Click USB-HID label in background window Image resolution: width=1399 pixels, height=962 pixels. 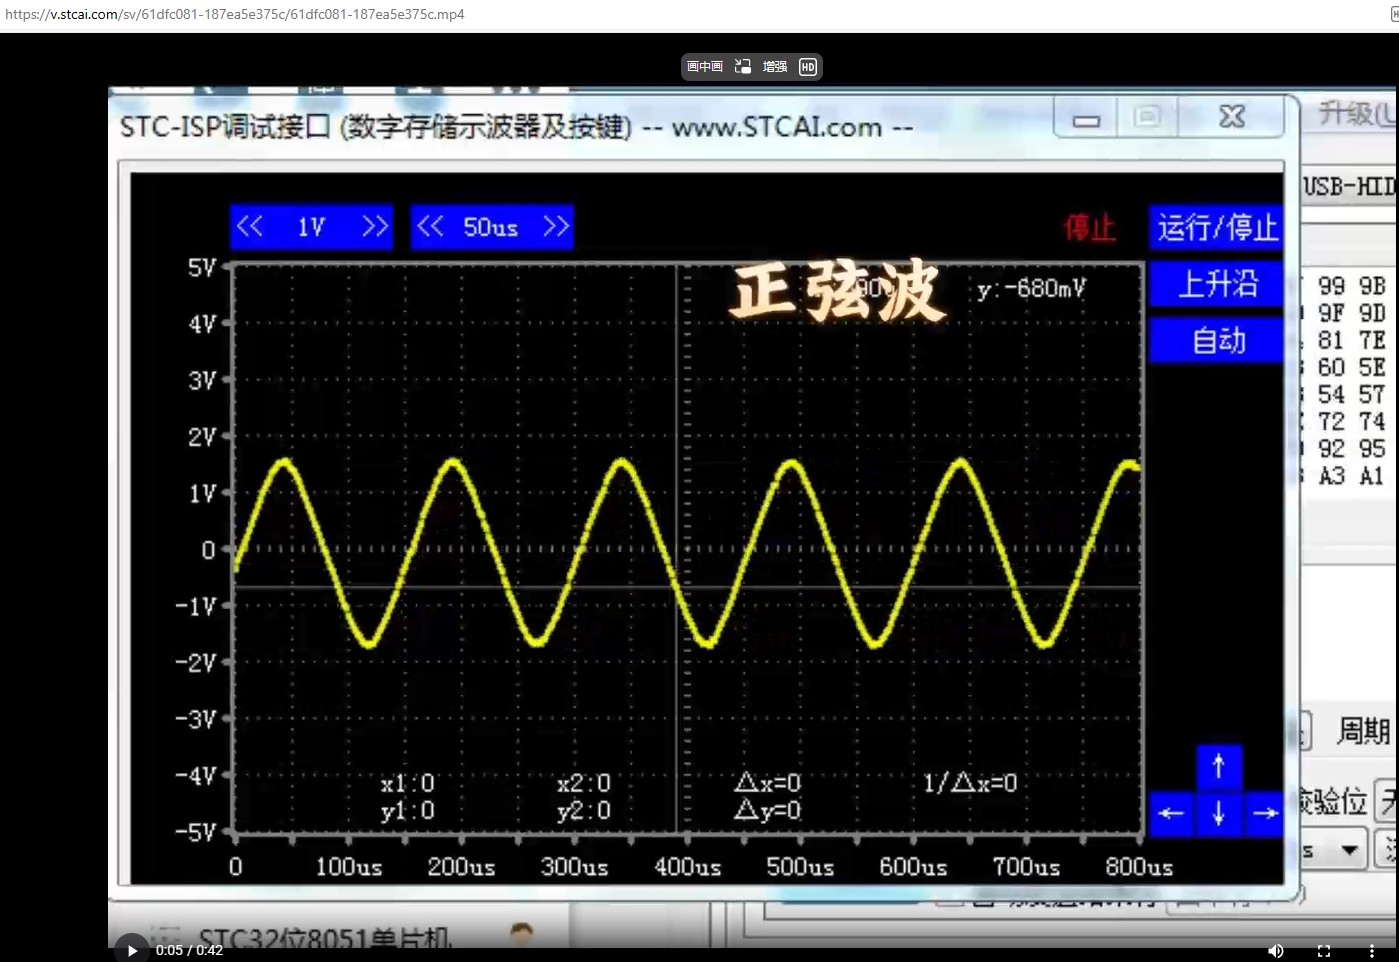pos(1350,187)
